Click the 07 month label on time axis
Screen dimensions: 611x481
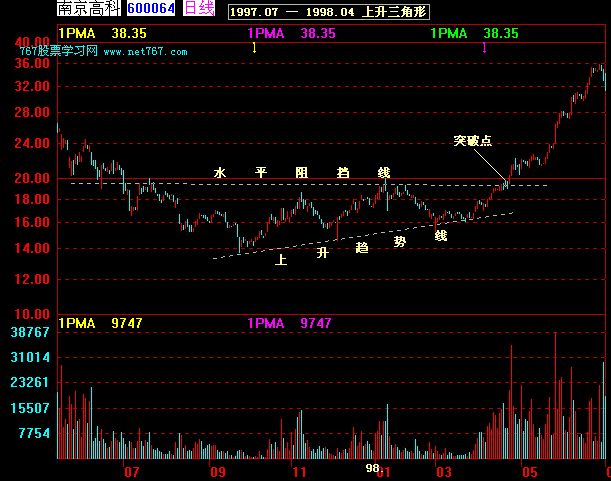(x=131, y=472)
